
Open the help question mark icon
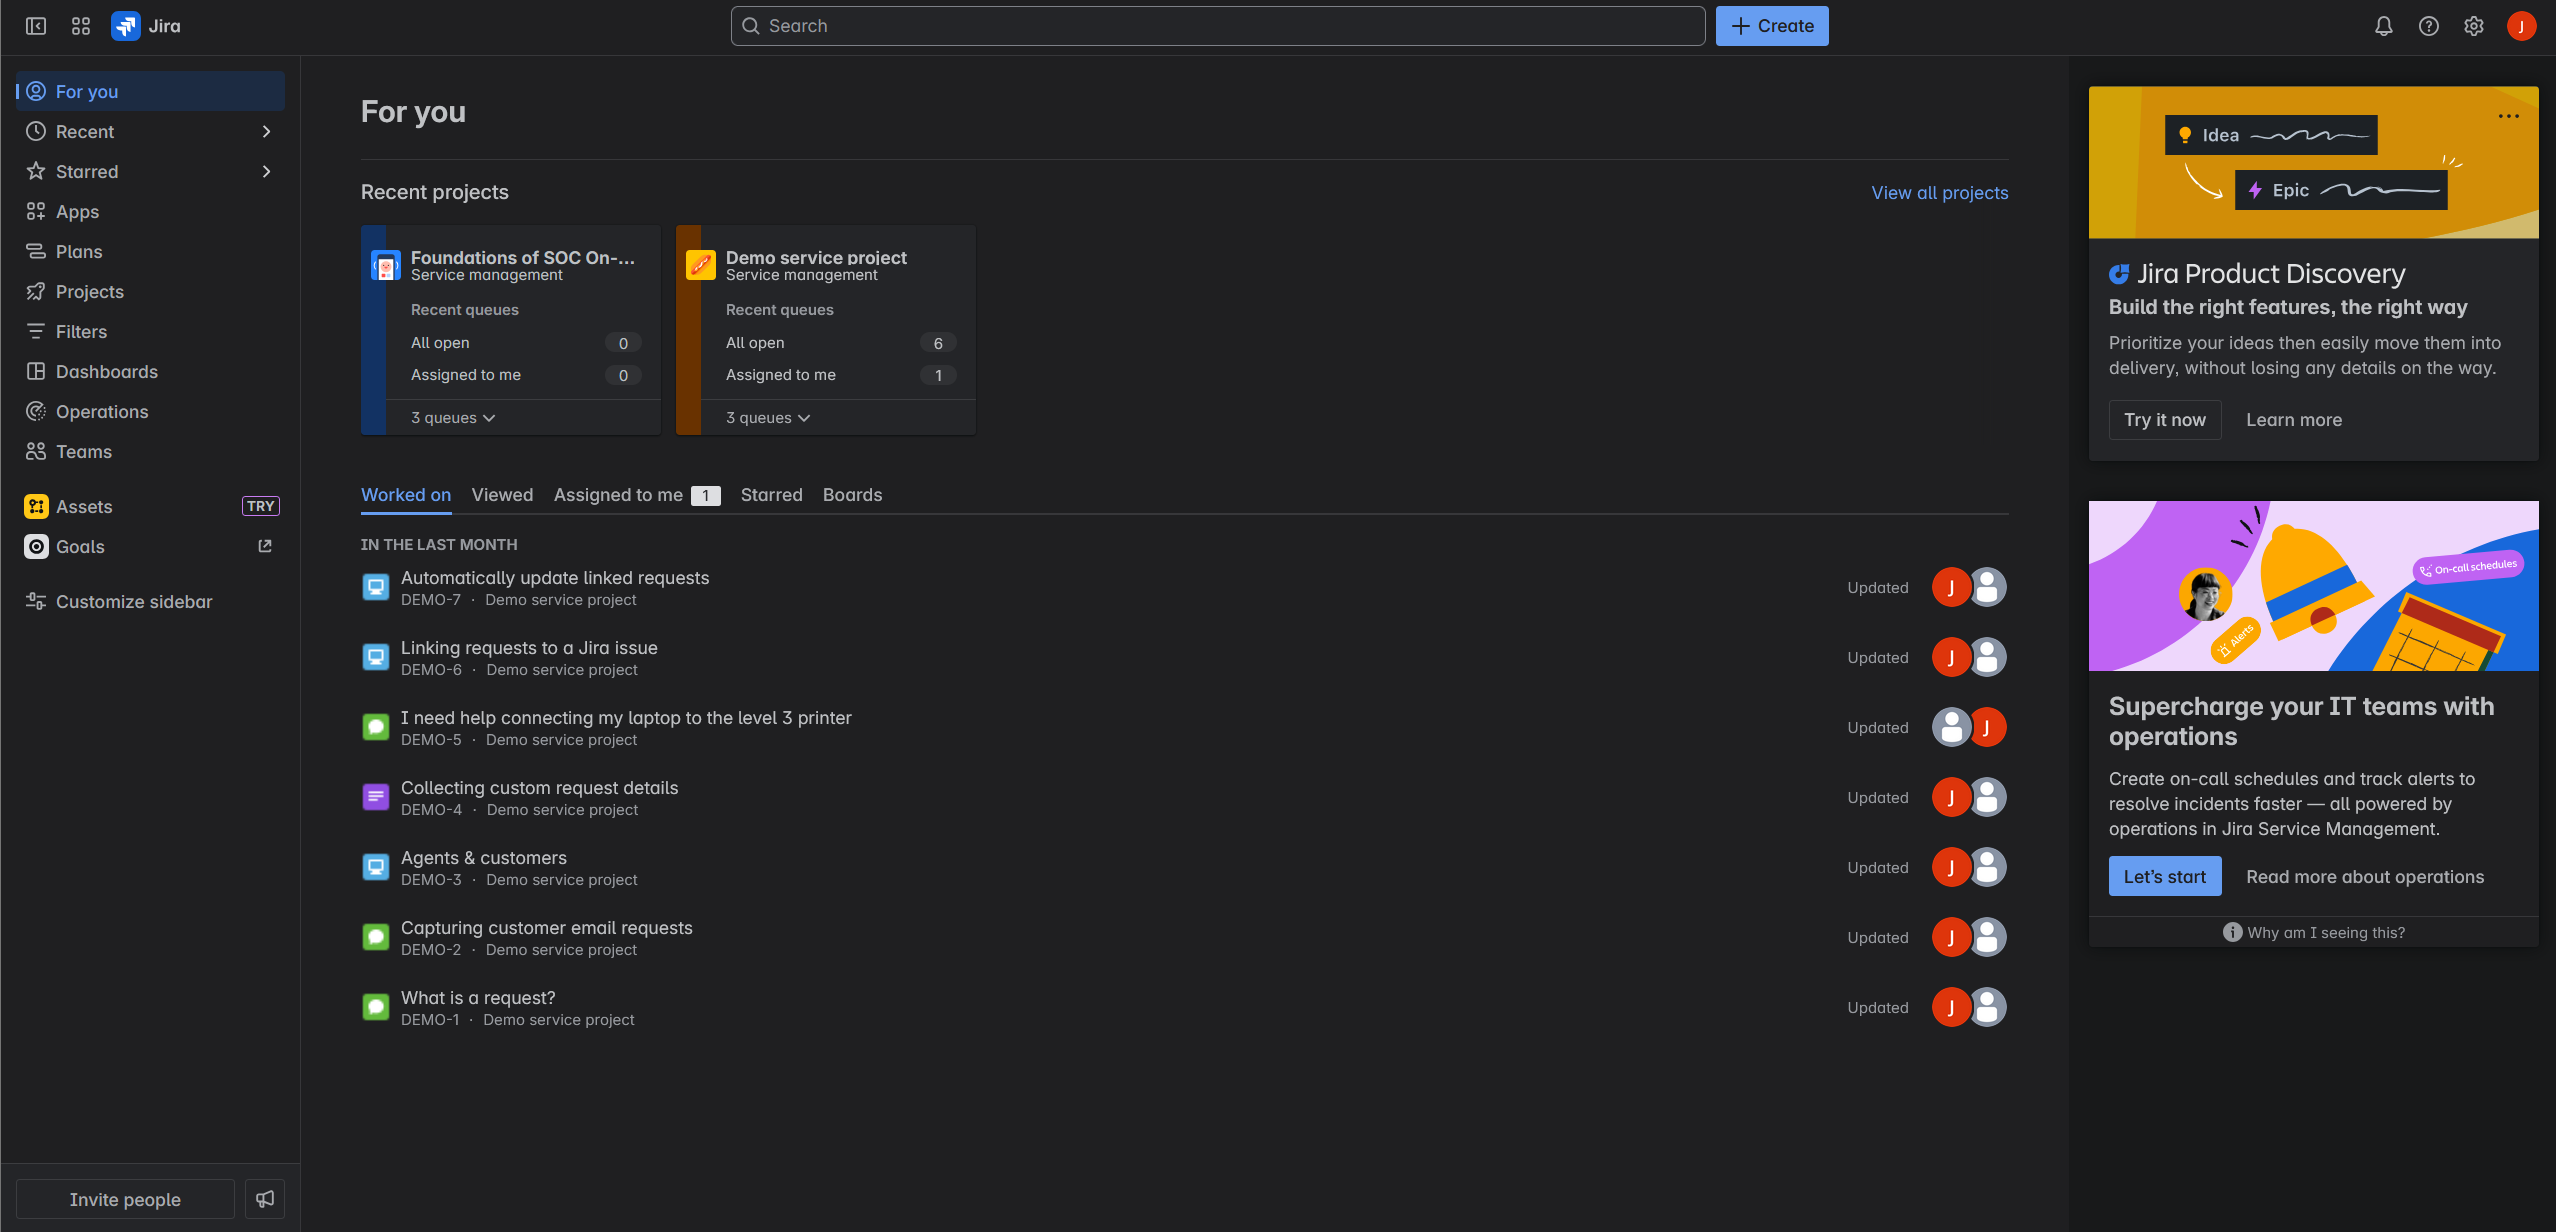[2428, 26]
